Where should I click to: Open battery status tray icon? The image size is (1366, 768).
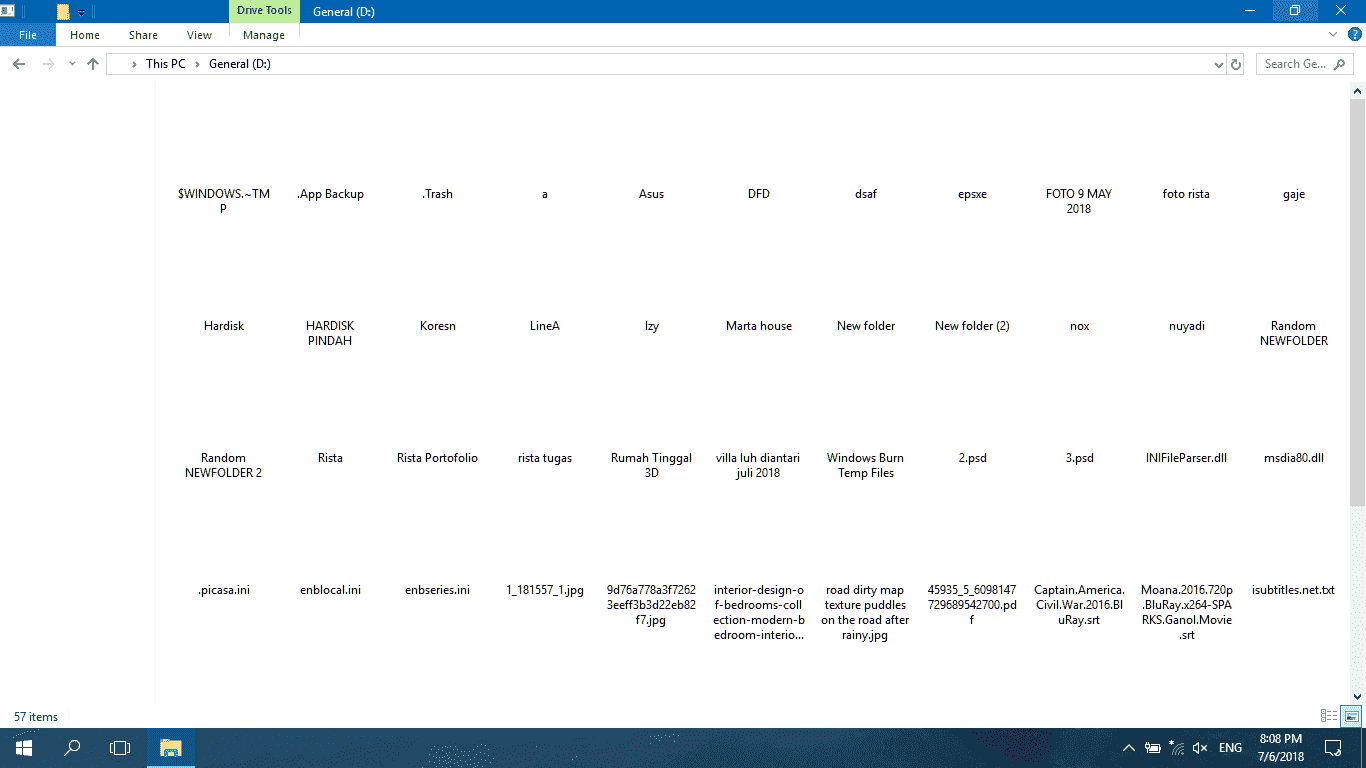(x=1153, y=748)
